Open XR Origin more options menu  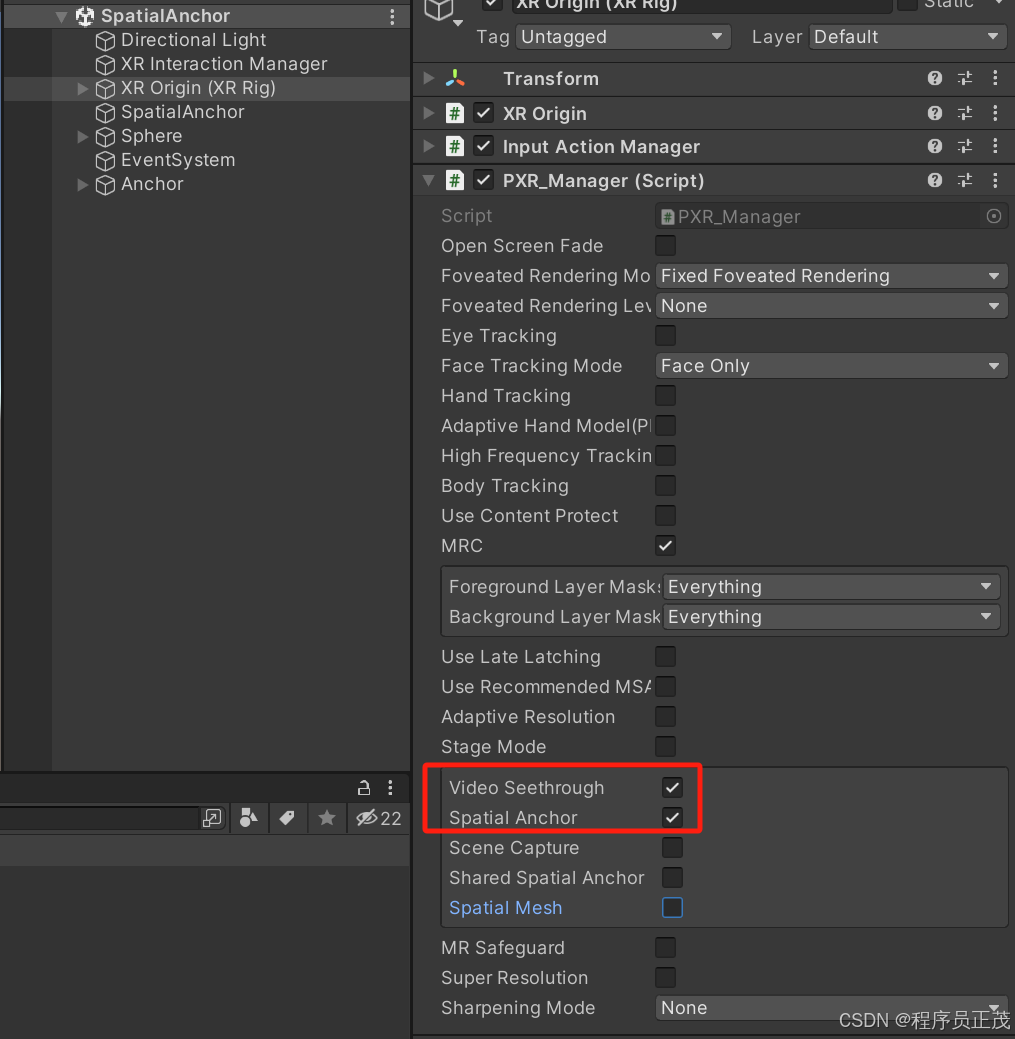[995, 113]
